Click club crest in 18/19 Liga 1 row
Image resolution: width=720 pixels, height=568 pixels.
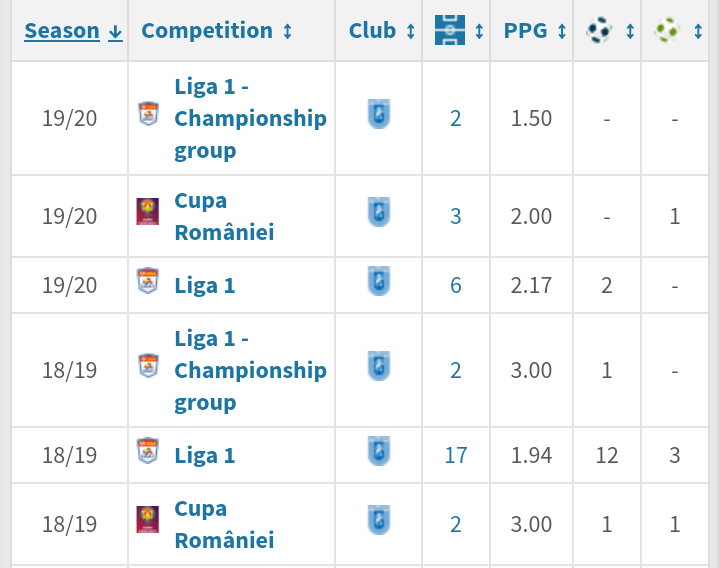pos(379,451)
